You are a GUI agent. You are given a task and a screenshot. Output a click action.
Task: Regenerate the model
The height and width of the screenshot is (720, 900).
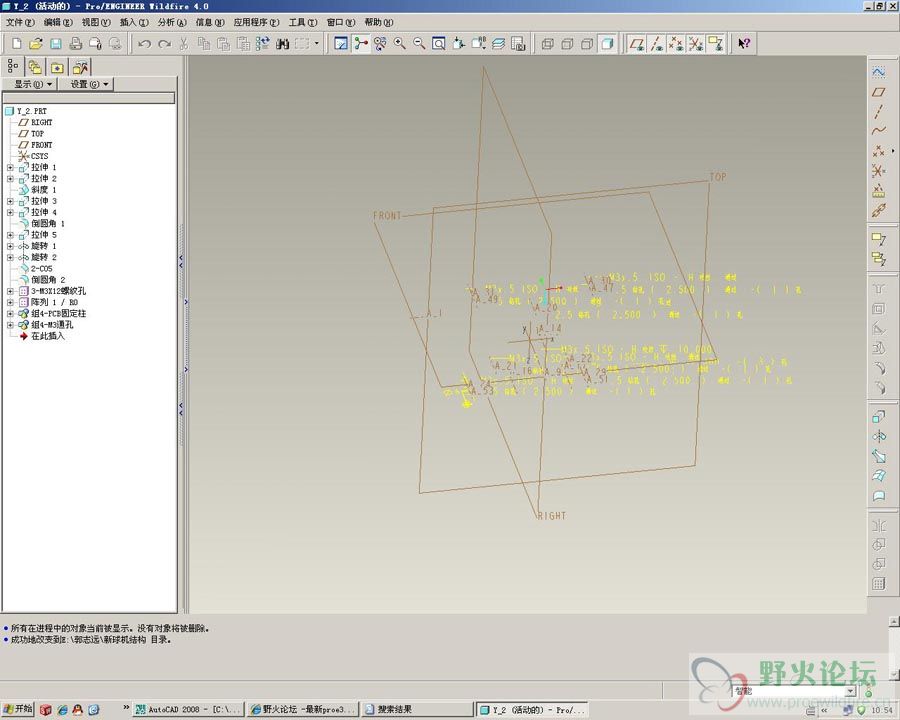click(262, 44)
